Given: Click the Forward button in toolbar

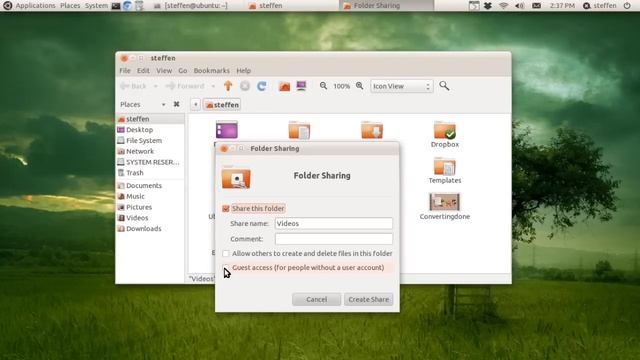Looking at the screenshot, I should (185, 86).
